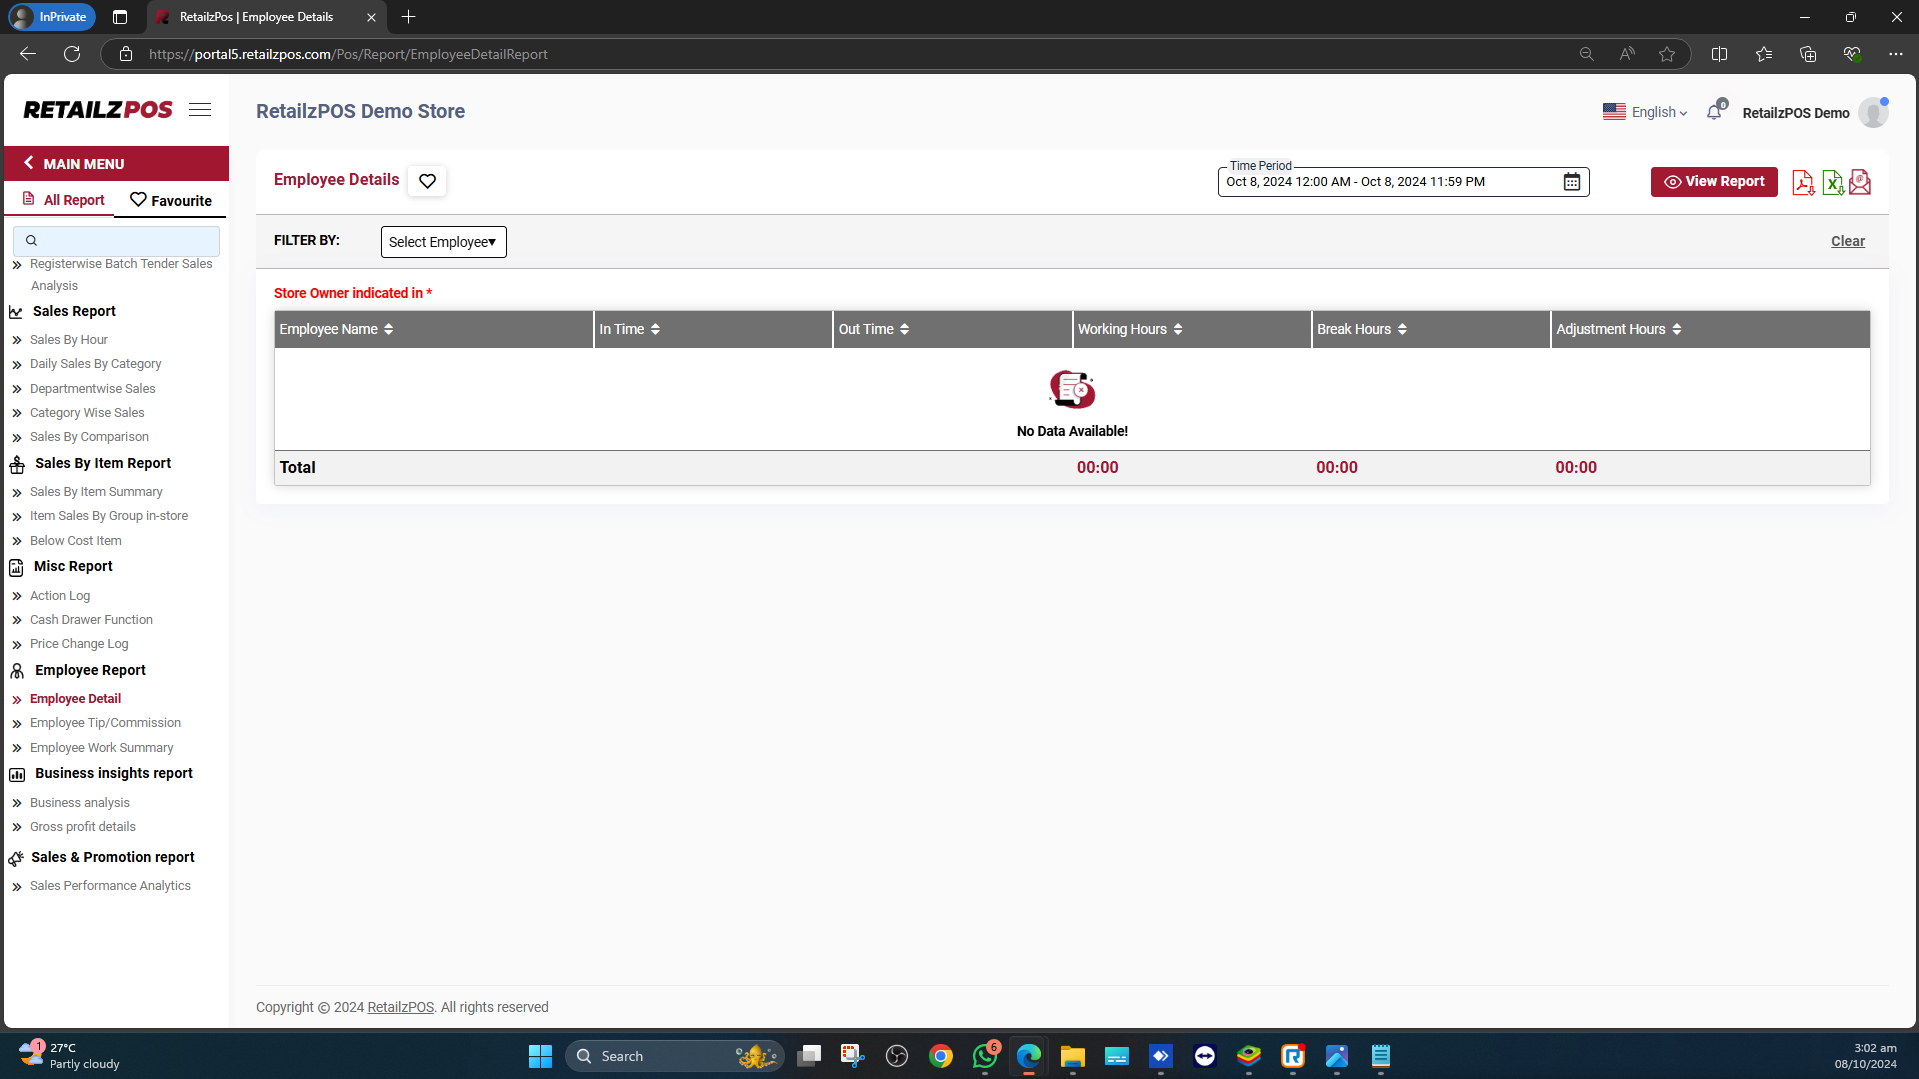The image size is (1919, 1079).
Task: Go back via MAIN MENU chevron
Action: (x=29, y=163)
